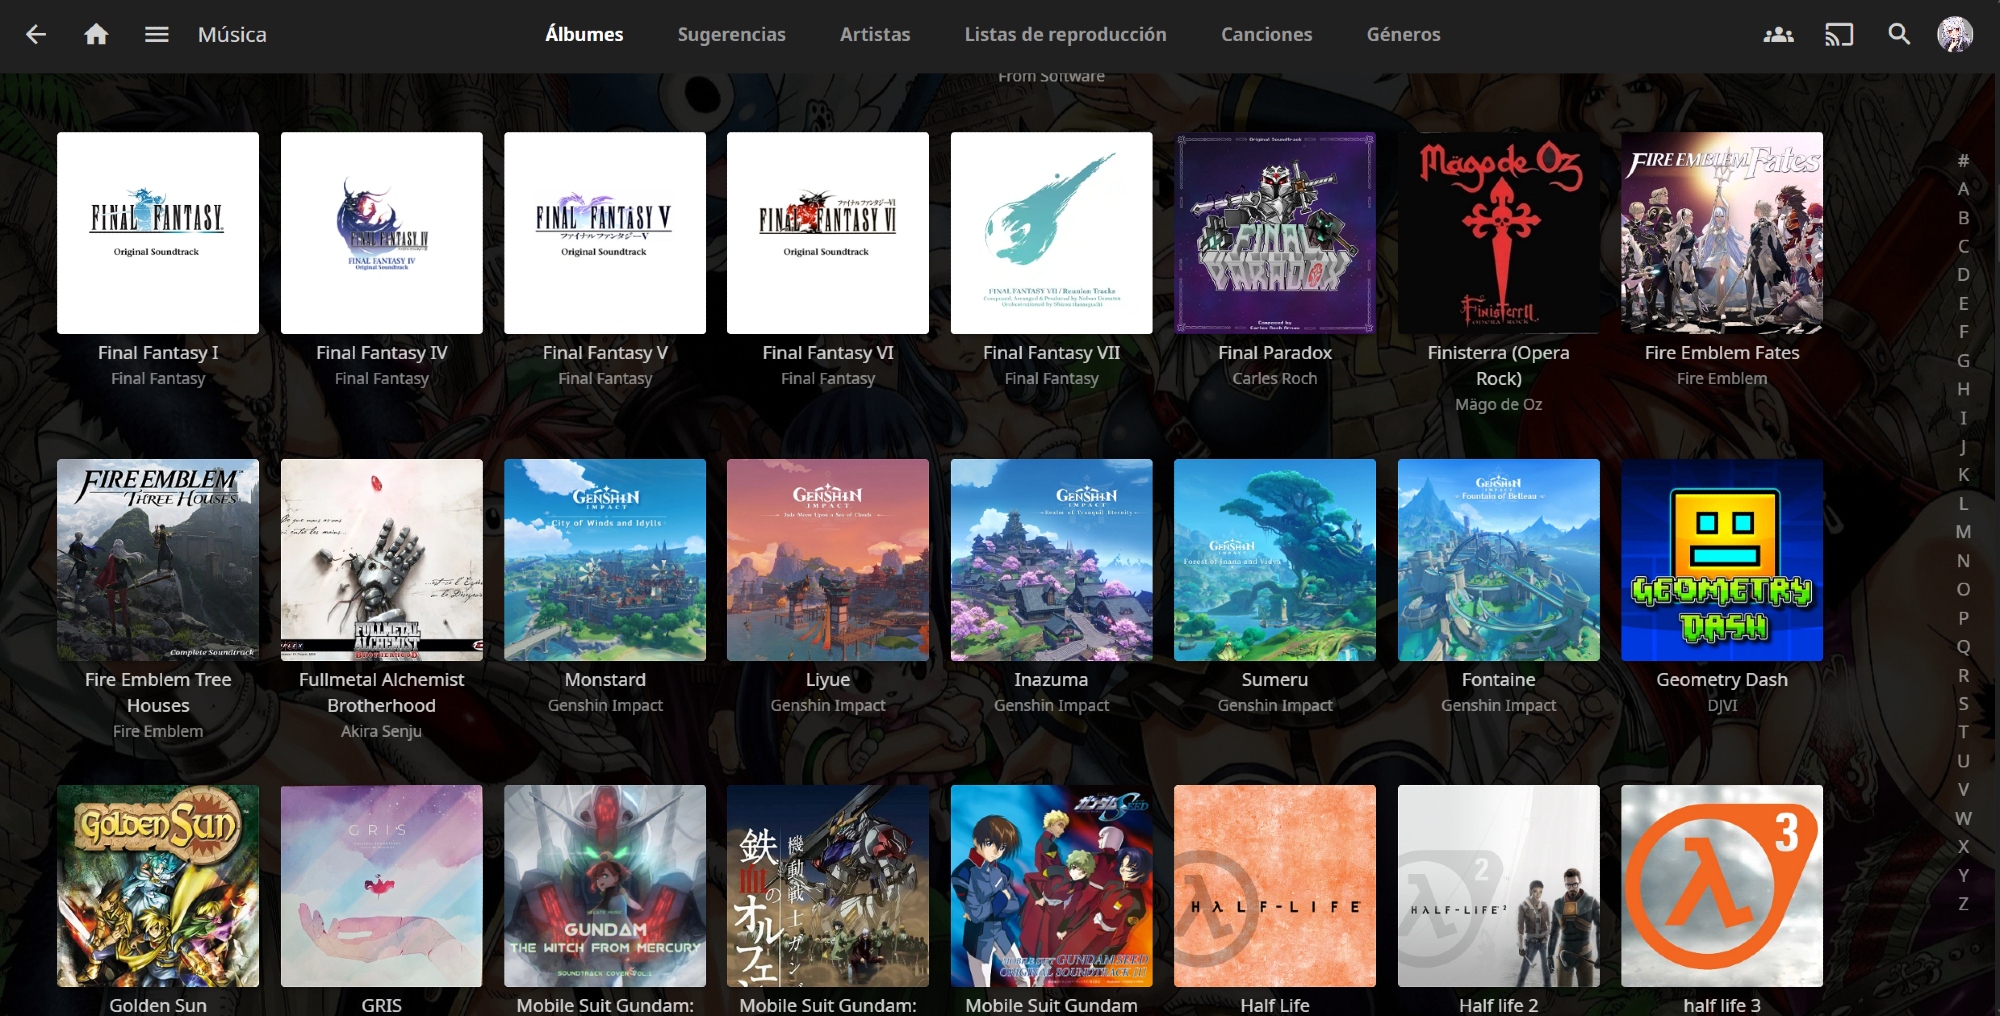Click the cast to device icon
The image size is (2000, 1016).
pyautogui.click(x=1838, y=35)
